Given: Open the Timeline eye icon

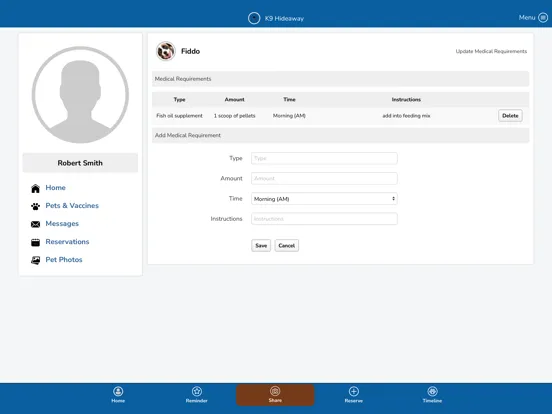Looking at the screenshot, I should click(432, 391).
